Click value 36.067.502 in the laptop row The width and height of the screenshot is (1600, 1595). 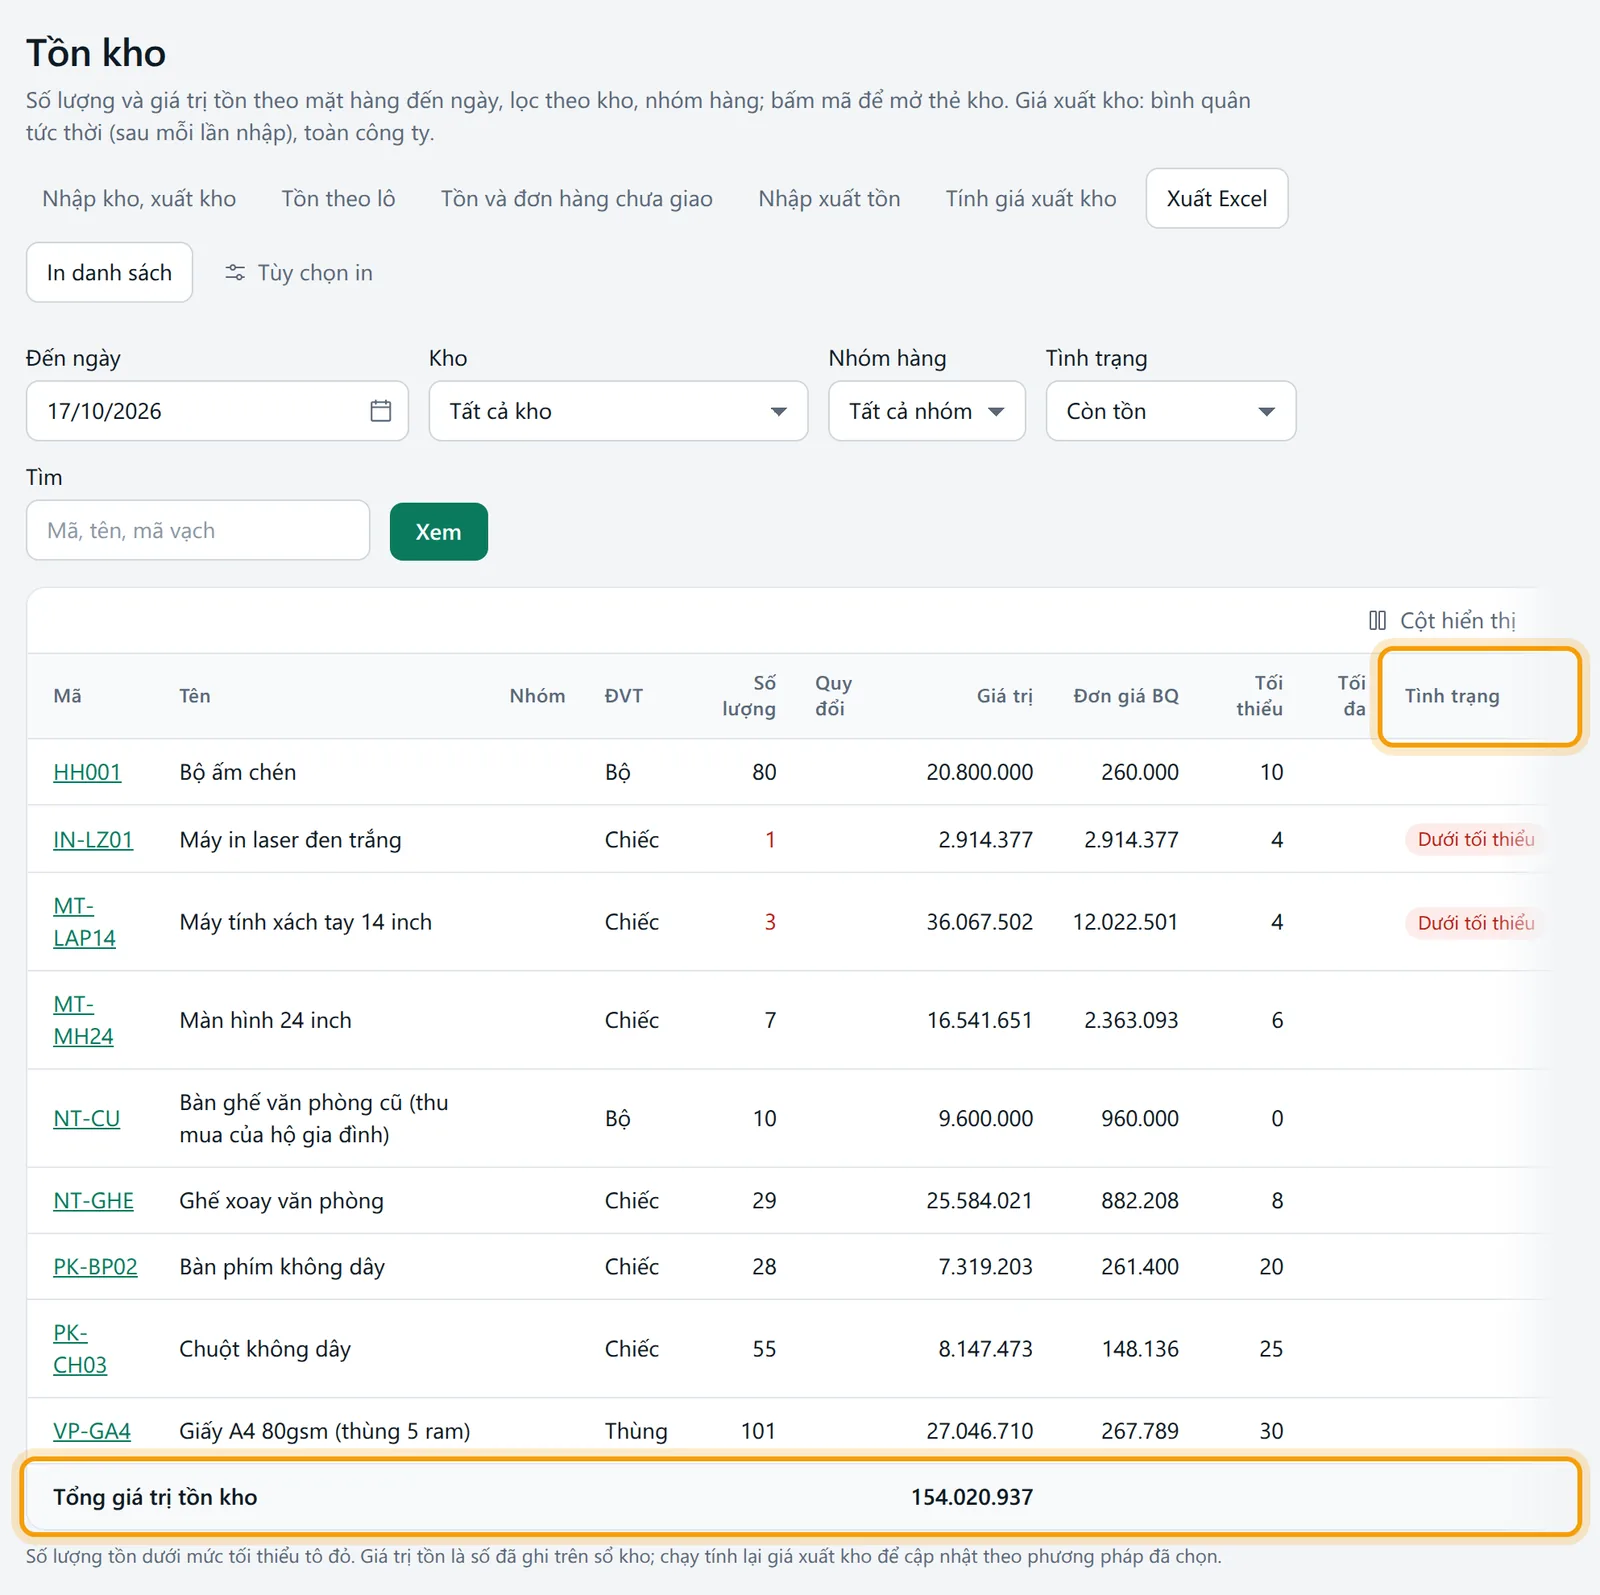coord(979,922)
